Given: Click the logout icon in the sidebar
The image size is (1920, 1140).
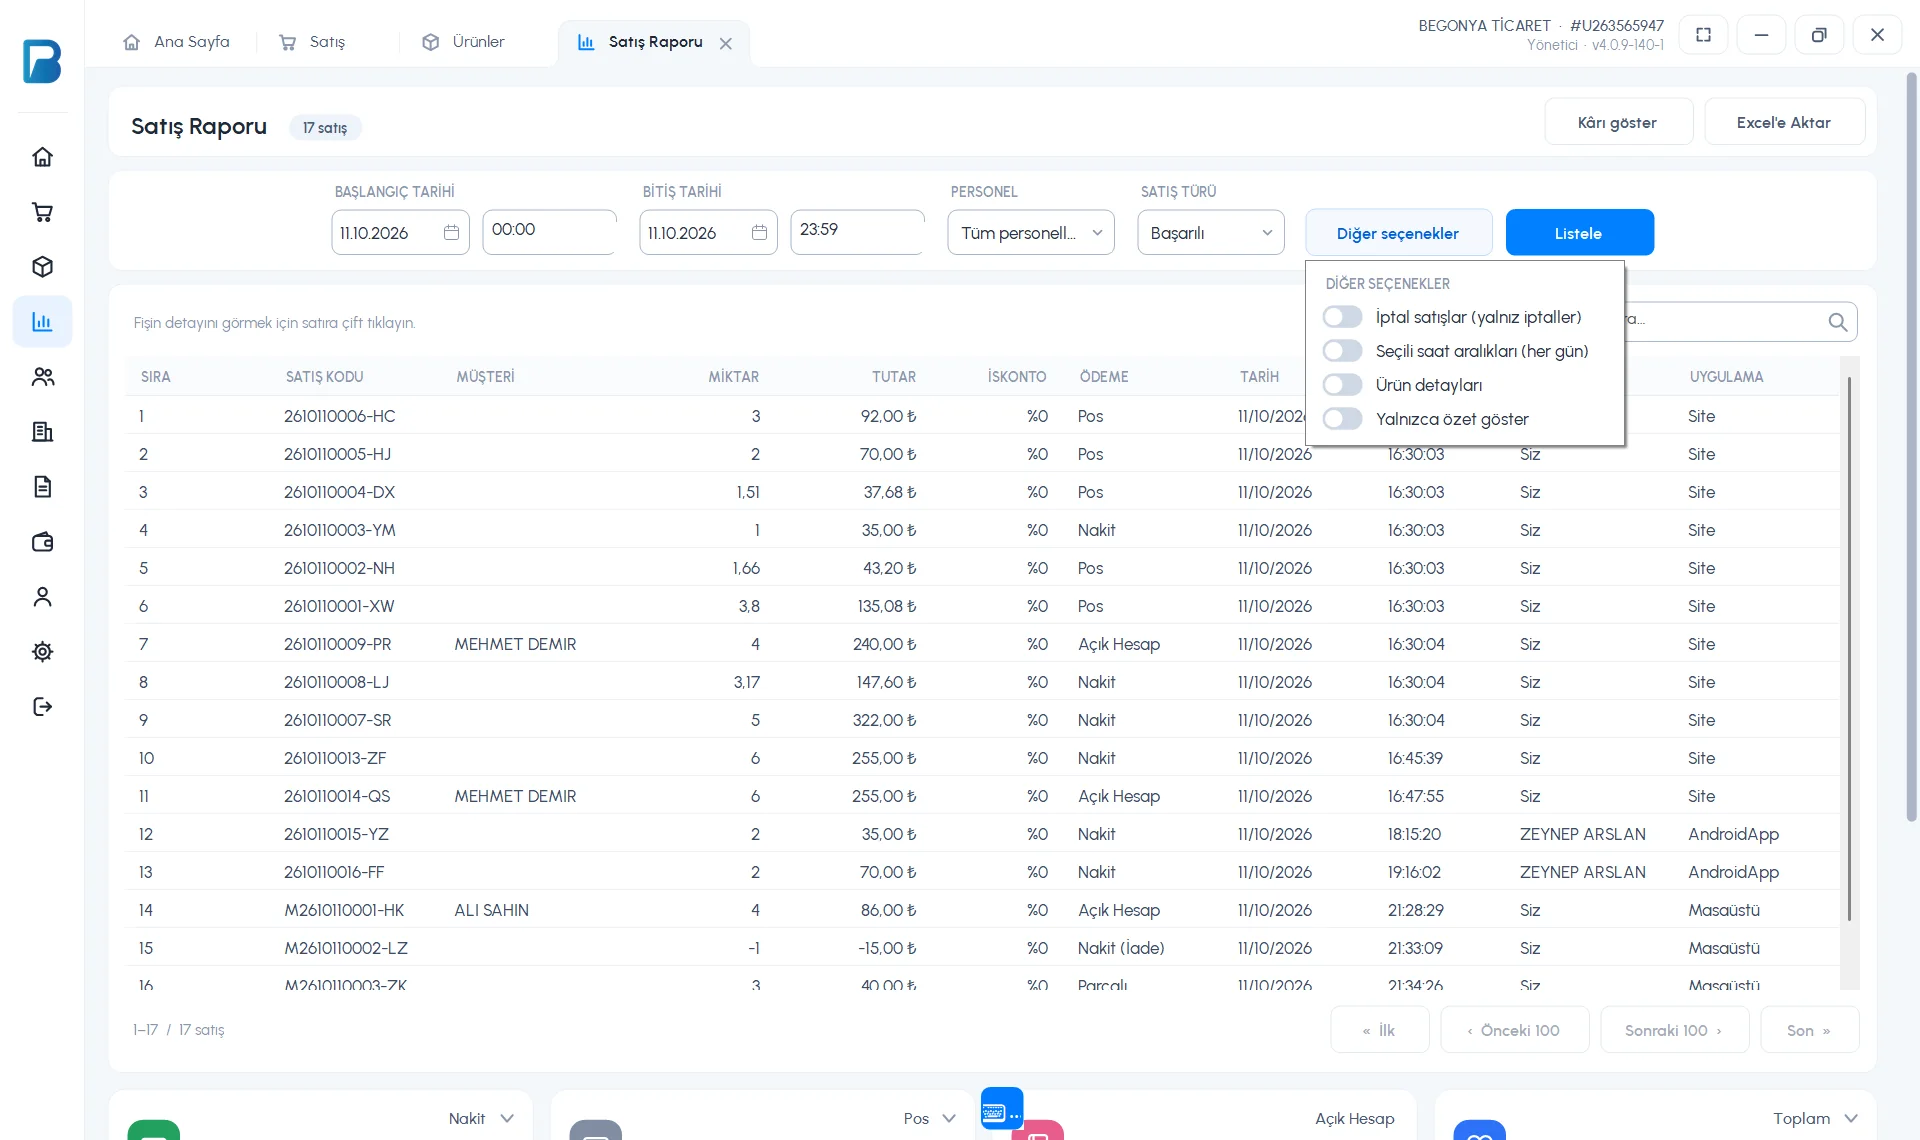Looking at the screenshot, I should pos(42,707).
